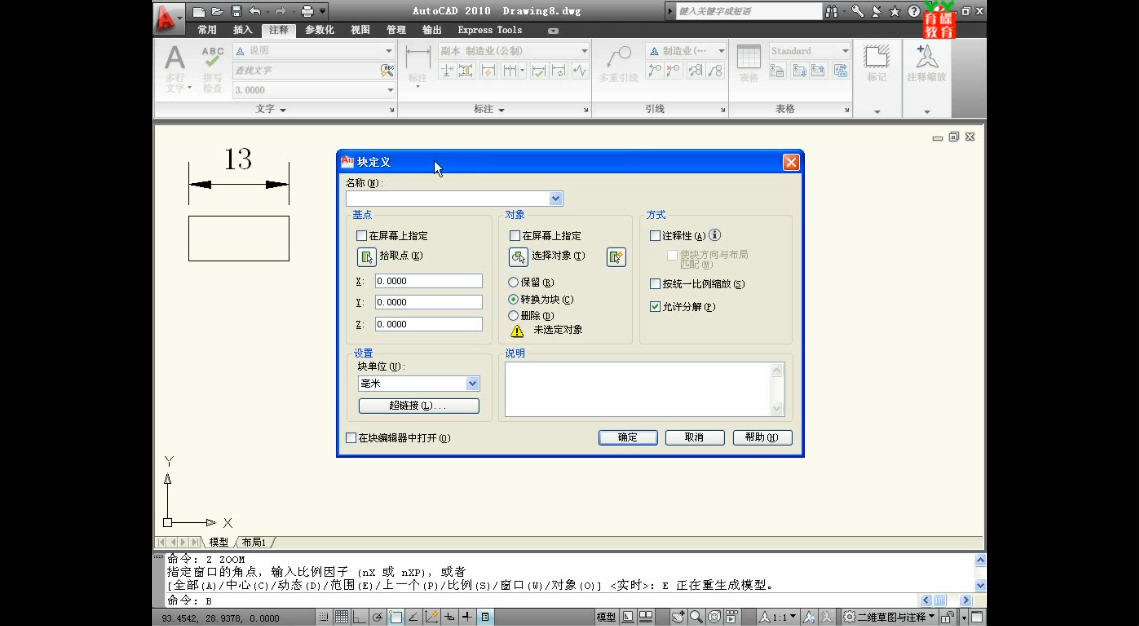The width and height of the screenshot is (1139, 626).
Task: Expand the 标注 ribbon panel
Action: coord(489,109)
